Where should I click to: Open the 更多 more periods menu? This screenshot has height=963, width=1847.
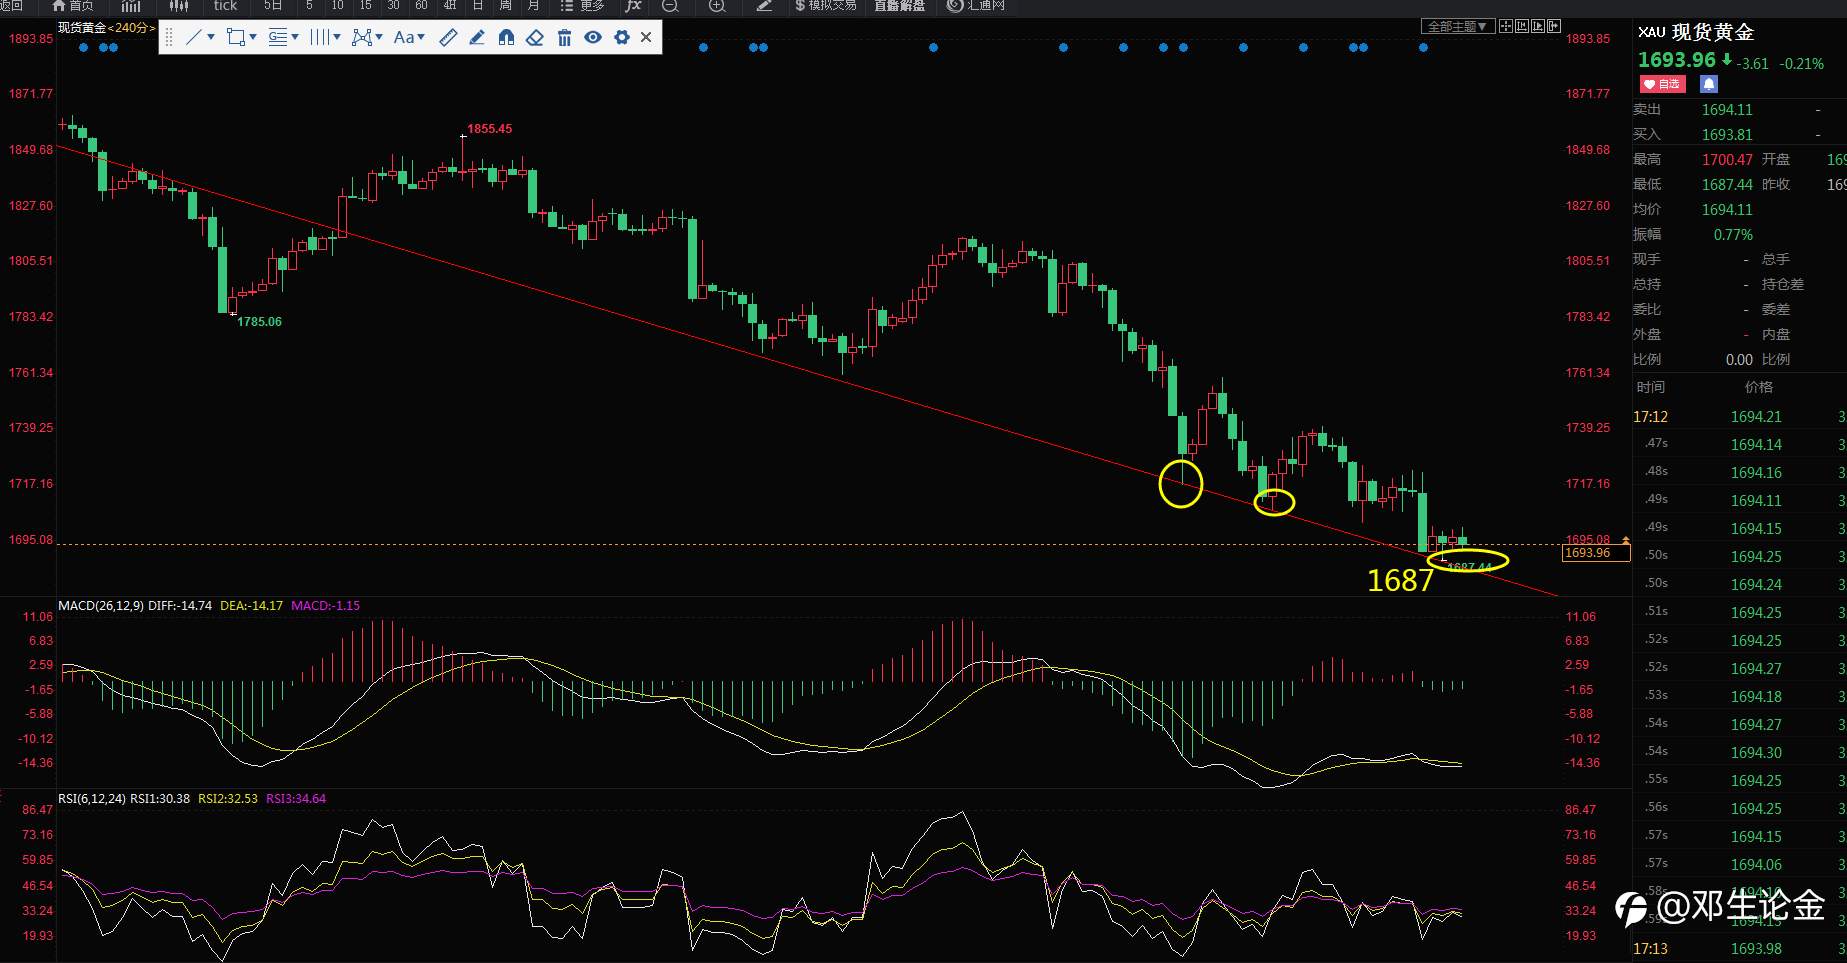[582, 5]
